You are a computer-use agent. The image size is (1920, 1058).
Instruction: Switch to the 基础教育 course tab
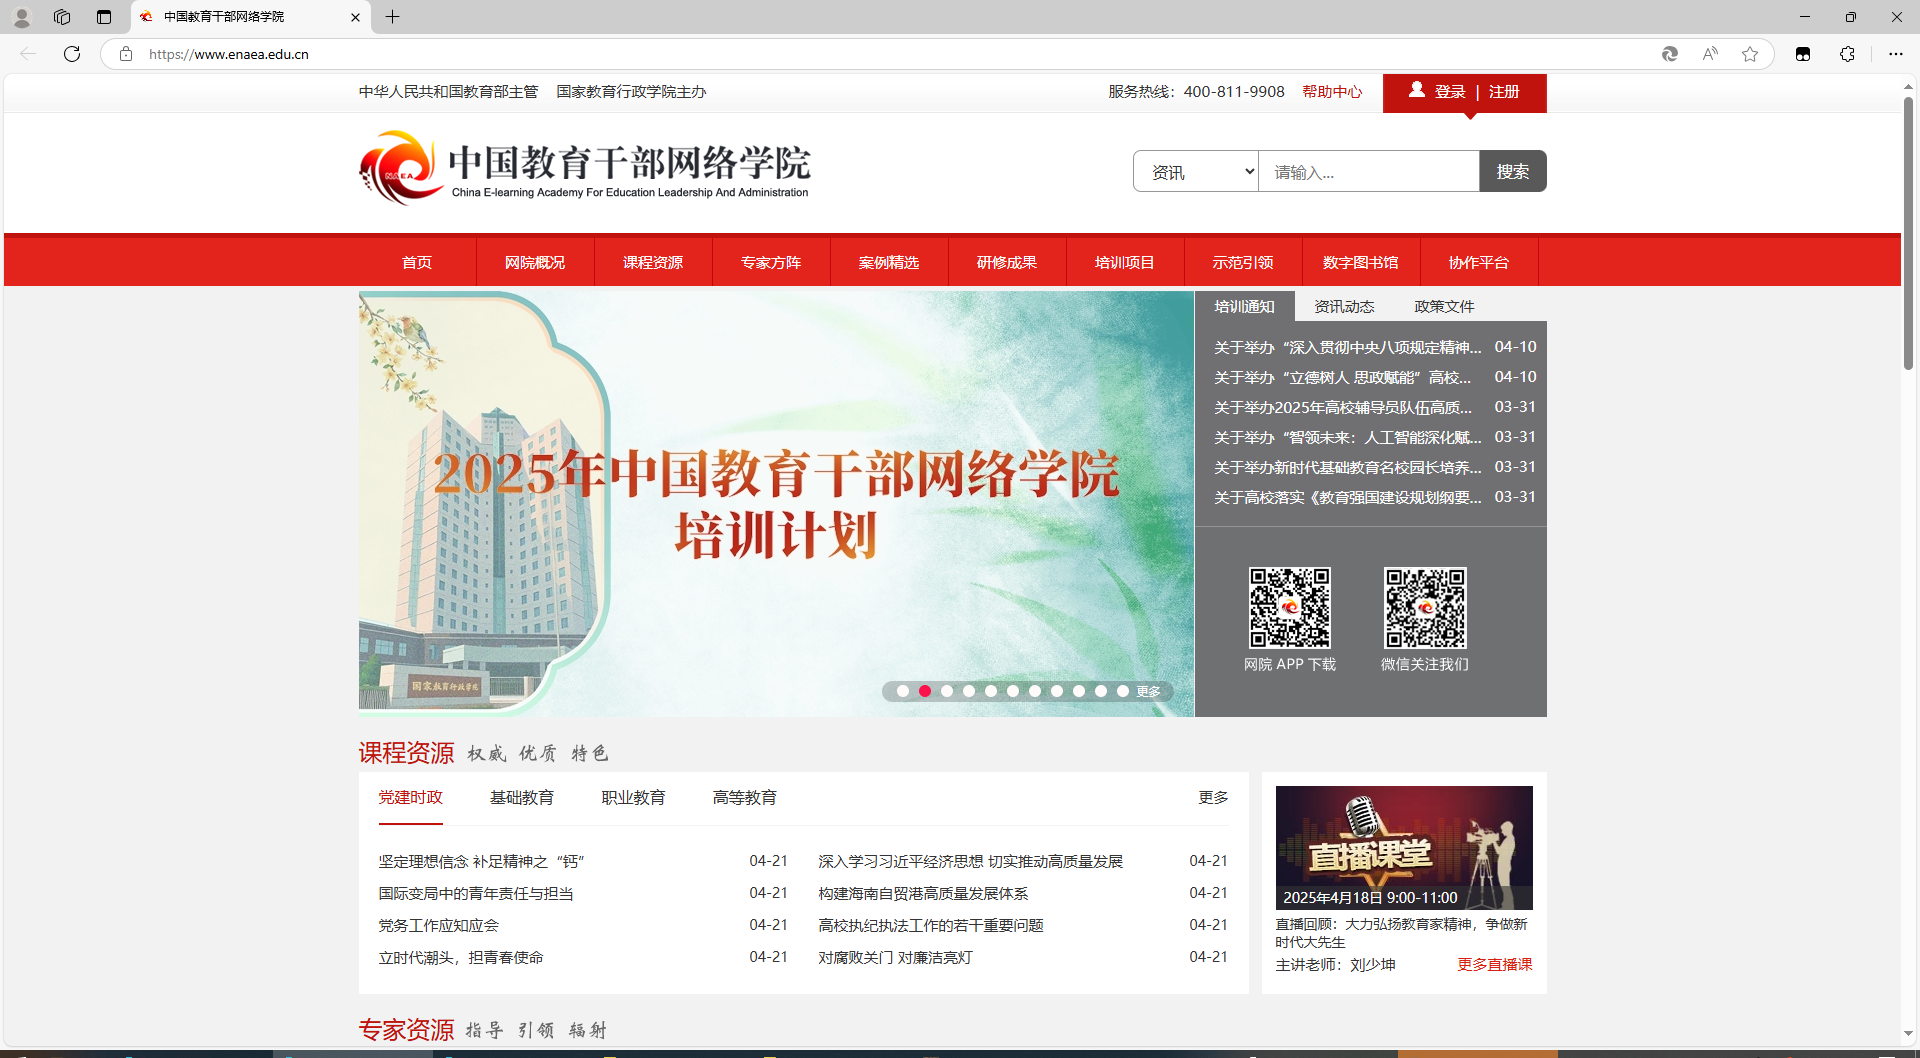pyautogui.click(x=522, y=797)
